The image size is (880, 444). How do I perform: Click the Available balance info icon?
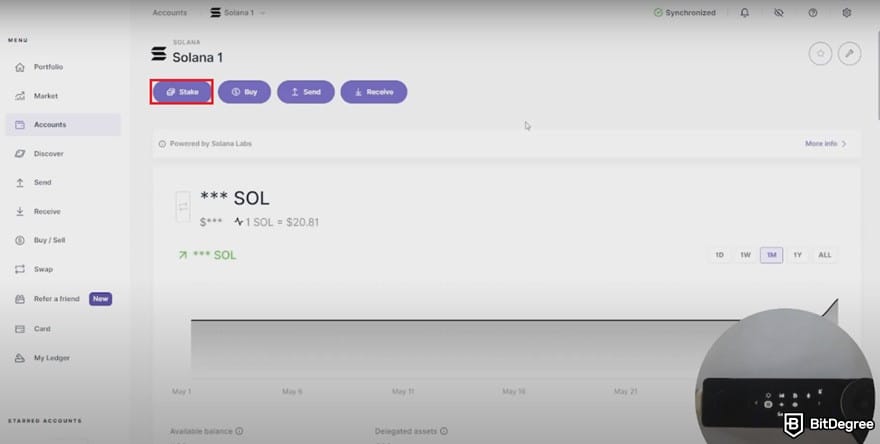[239, 431]
